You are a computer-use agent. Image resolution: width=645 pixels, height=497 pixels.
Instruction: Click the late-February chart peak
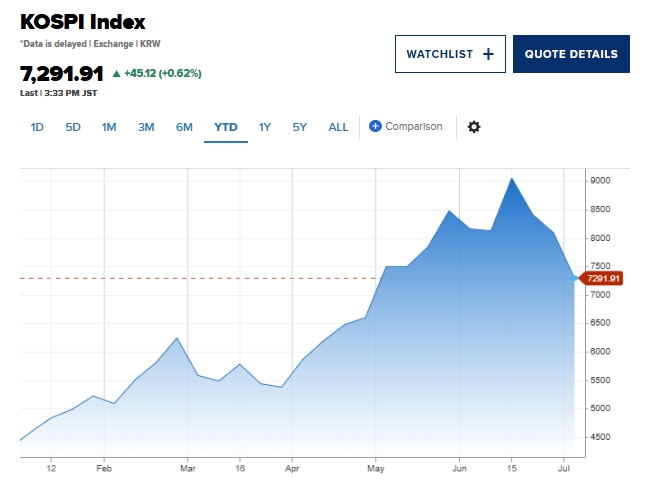pos(177,338)
